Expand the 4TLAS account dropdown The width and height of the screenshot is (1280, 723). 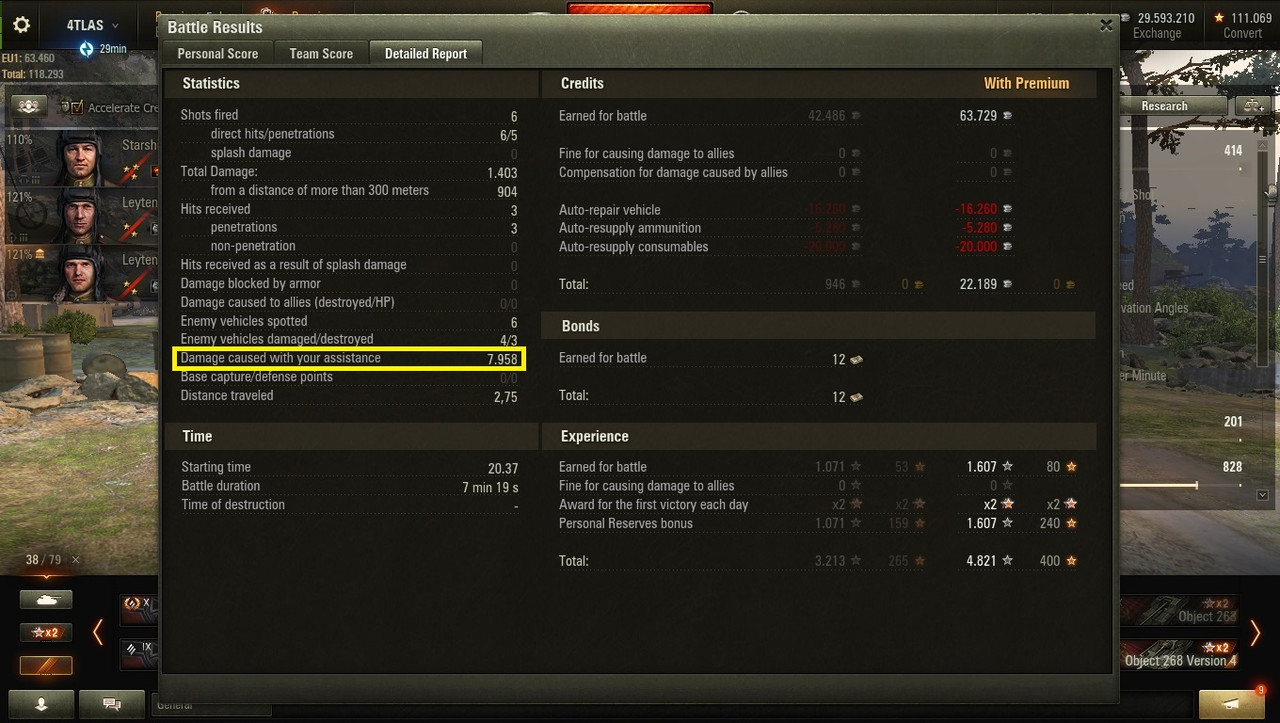coord(93,25)
